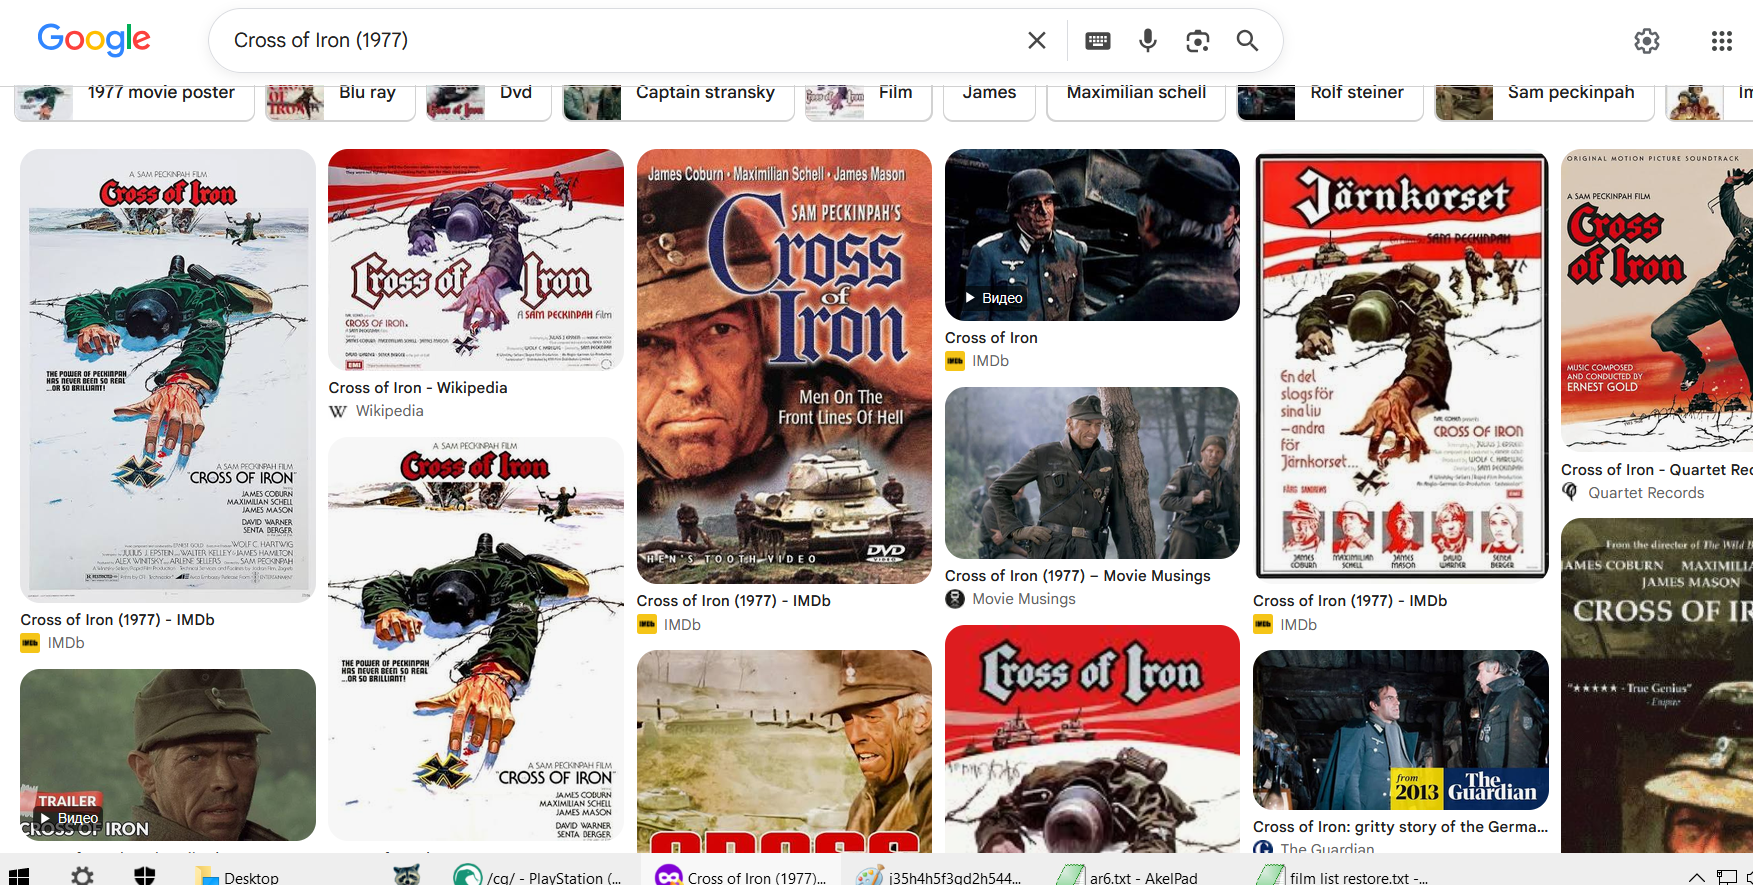Show hidden system tray icons

pos(1696,877)
